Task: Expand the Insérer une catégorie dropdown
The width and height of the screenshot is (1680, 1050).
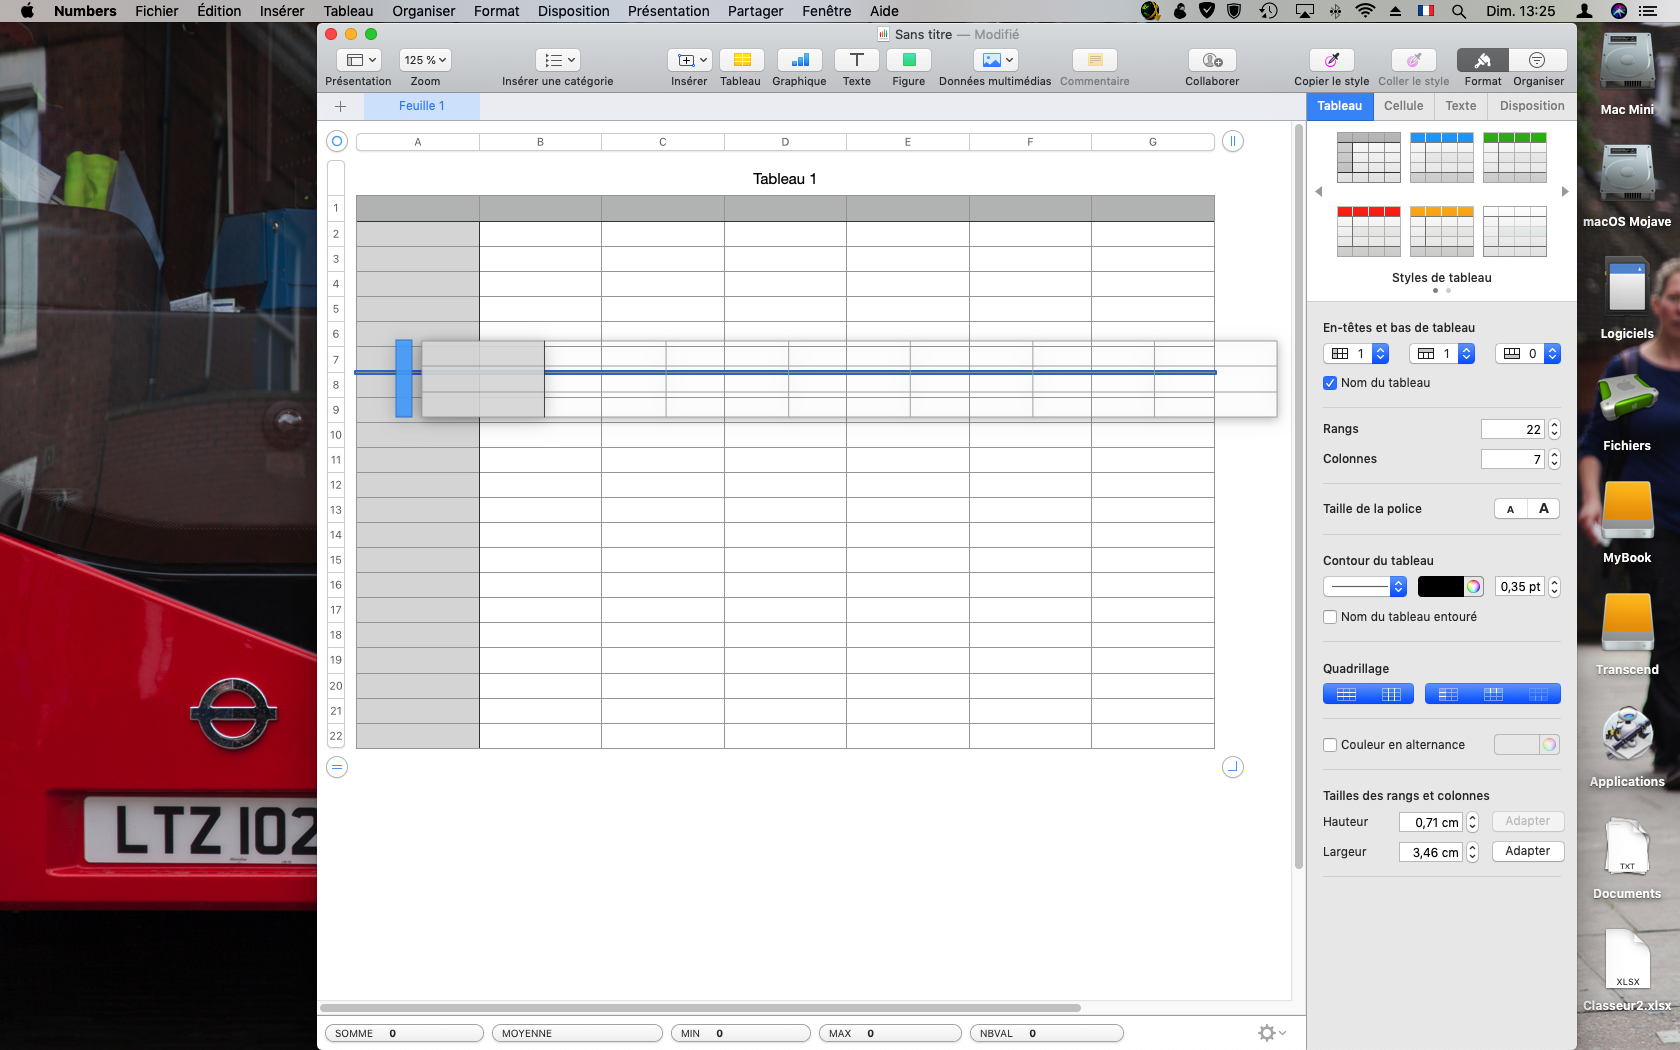Action: pos(558,60)
